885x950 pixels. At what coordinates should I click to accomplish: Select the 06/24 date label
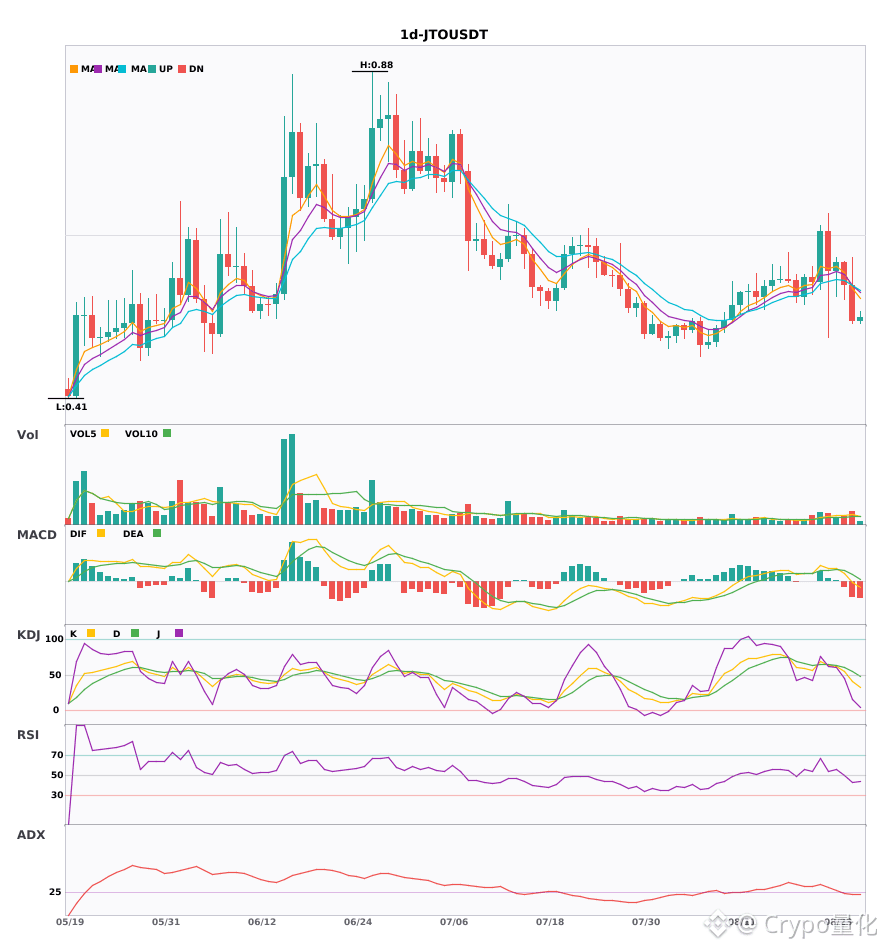358,922
